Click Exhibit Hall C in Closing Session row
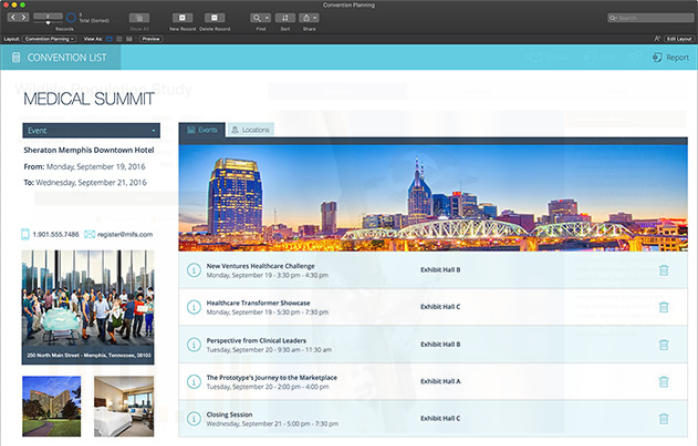Image resolution: width=698 pixels, height=446 pixels. click(x=440, y=418)
